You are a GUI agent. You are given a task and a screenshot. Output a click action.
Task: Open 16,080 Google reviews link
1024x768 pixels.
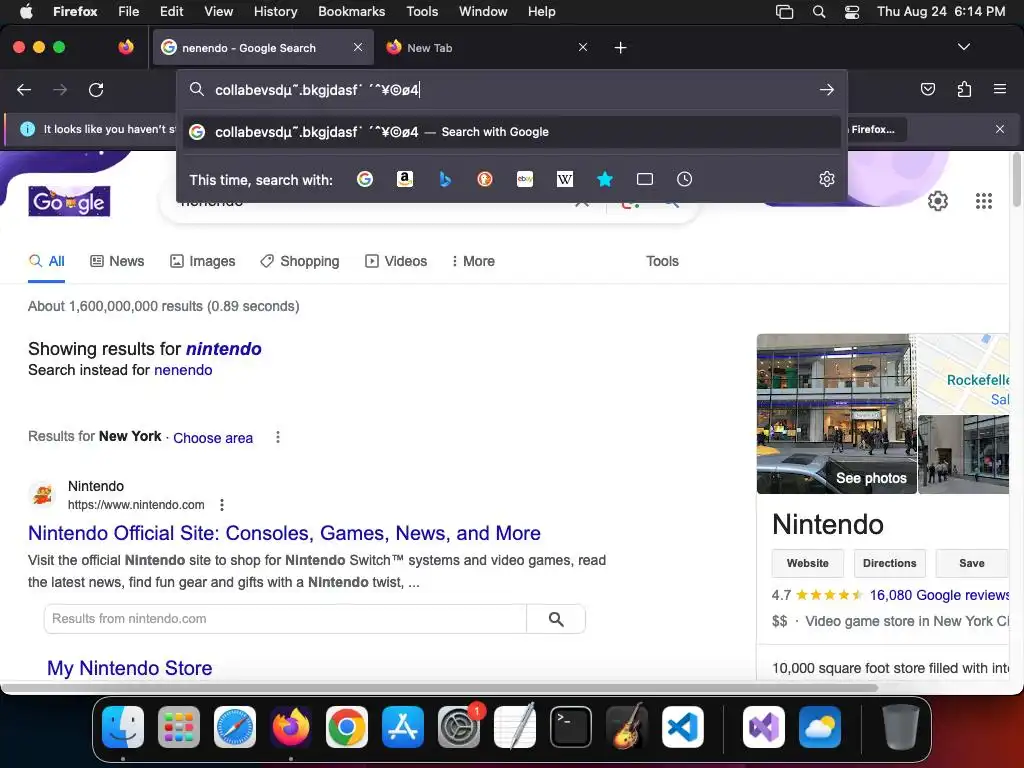coord(939,595)
